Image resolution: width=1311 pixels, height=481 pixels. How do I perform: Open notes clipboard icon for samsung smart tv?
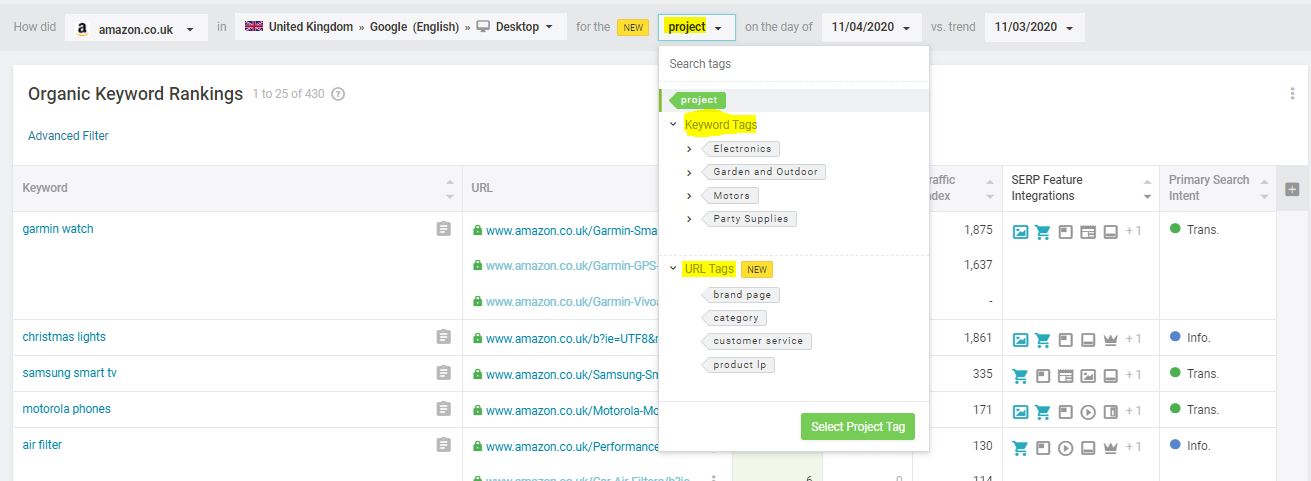pyautogui.click(x=444, y=373)
